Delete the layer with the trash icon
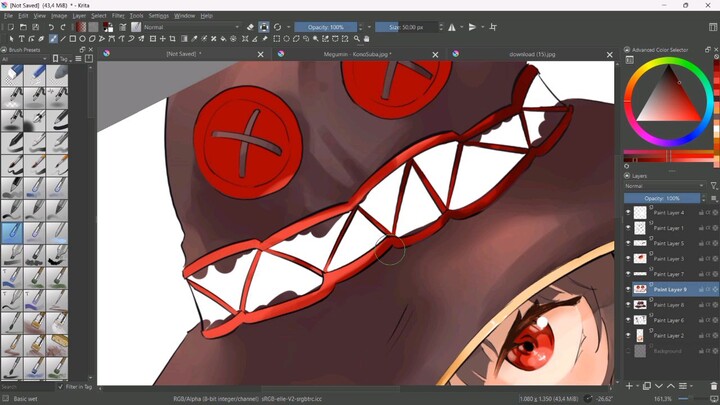Image resolution: width=720 pixels, height=405 pixels. (714, 386)
